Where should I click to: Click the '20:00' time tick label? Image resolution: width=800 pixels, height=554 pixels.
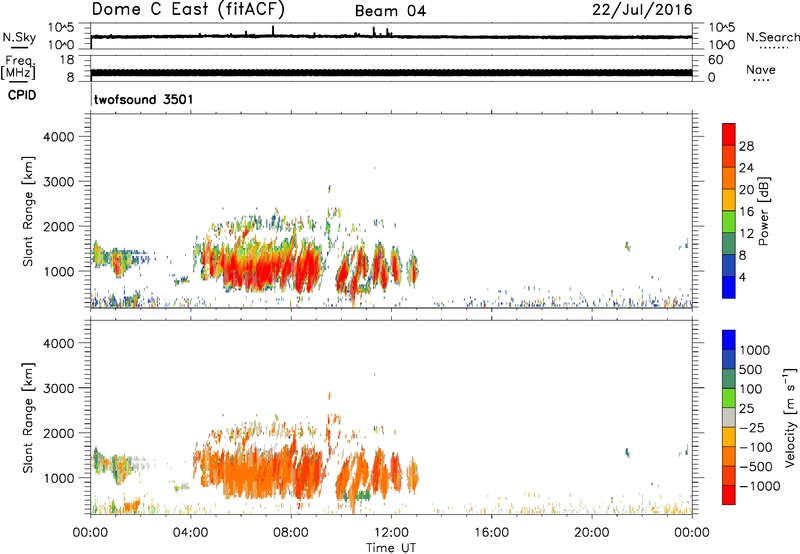coord(592,533)
